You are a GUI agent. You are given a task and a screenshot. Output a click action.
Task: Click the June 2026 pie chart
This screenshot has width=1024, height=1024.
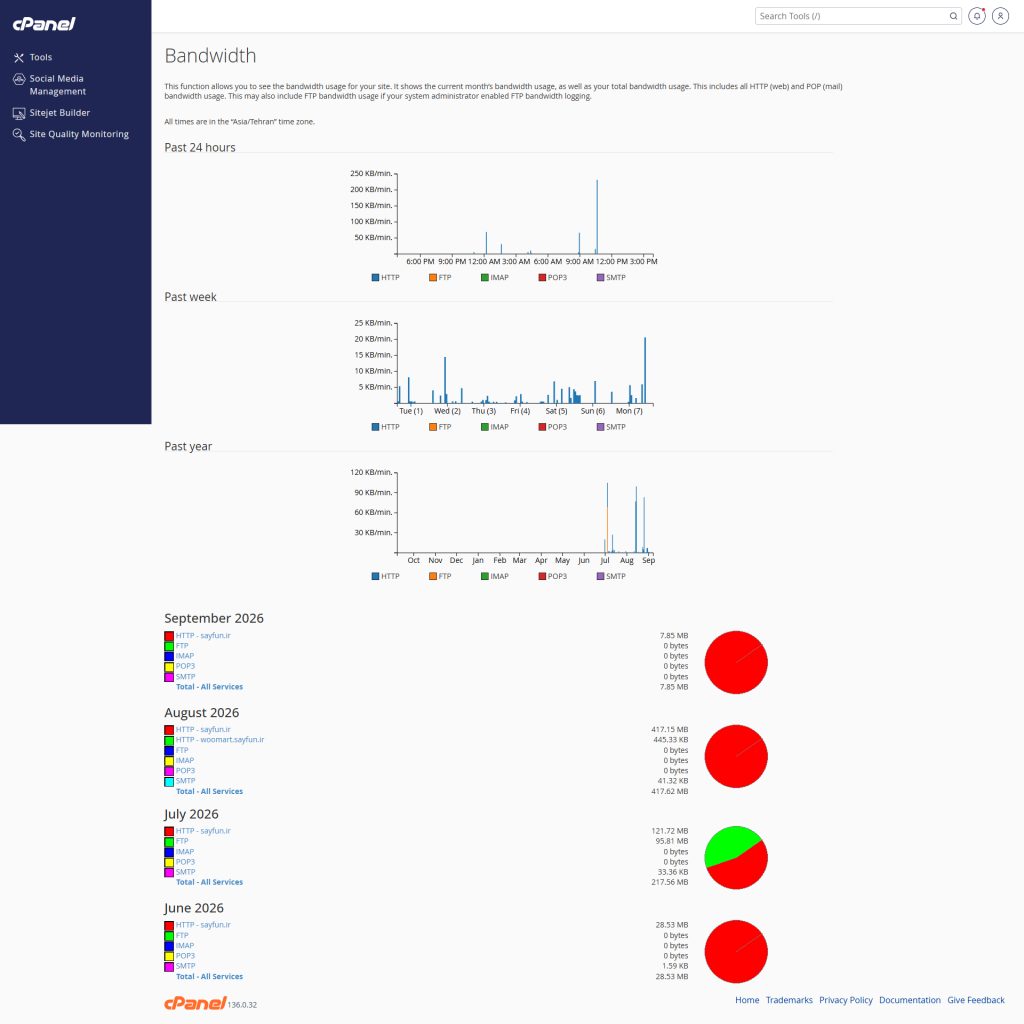coord(736,952)
